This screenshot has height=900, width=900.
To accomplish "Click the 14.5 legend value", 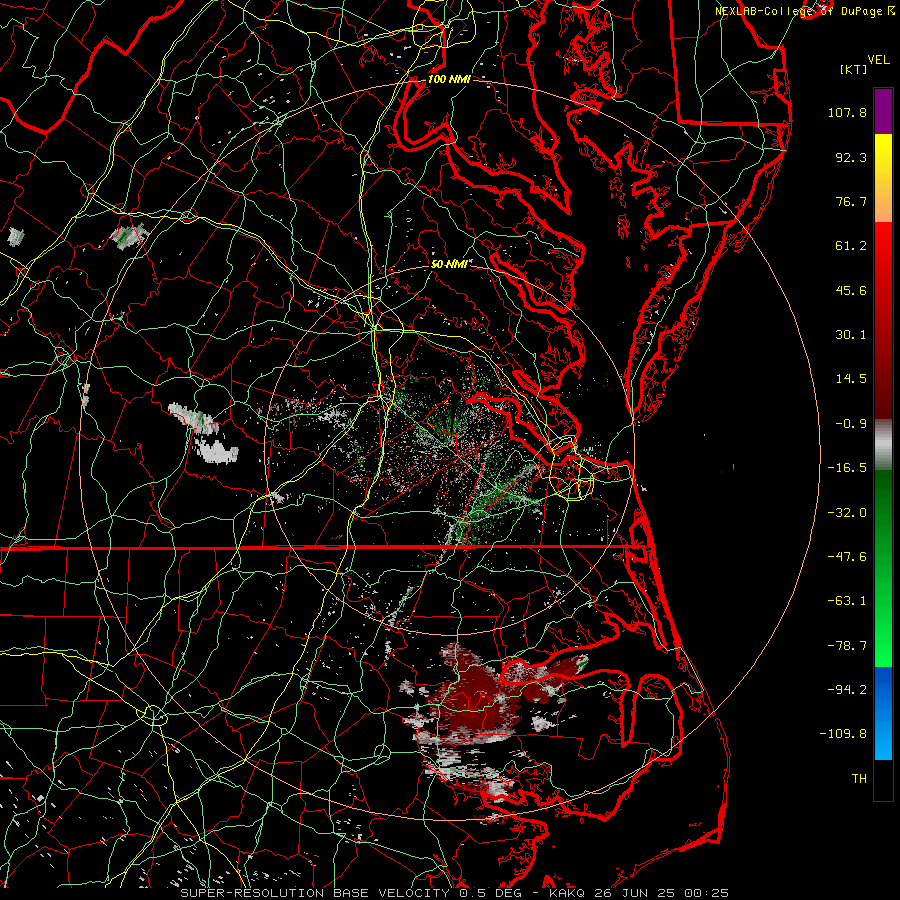I will 851,379.
